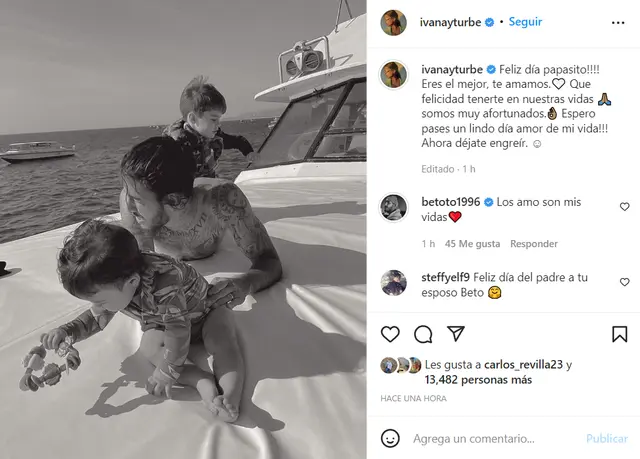Save the post with the bookmark icon
The image size is (640, 459).
click(x=620, y=334)
